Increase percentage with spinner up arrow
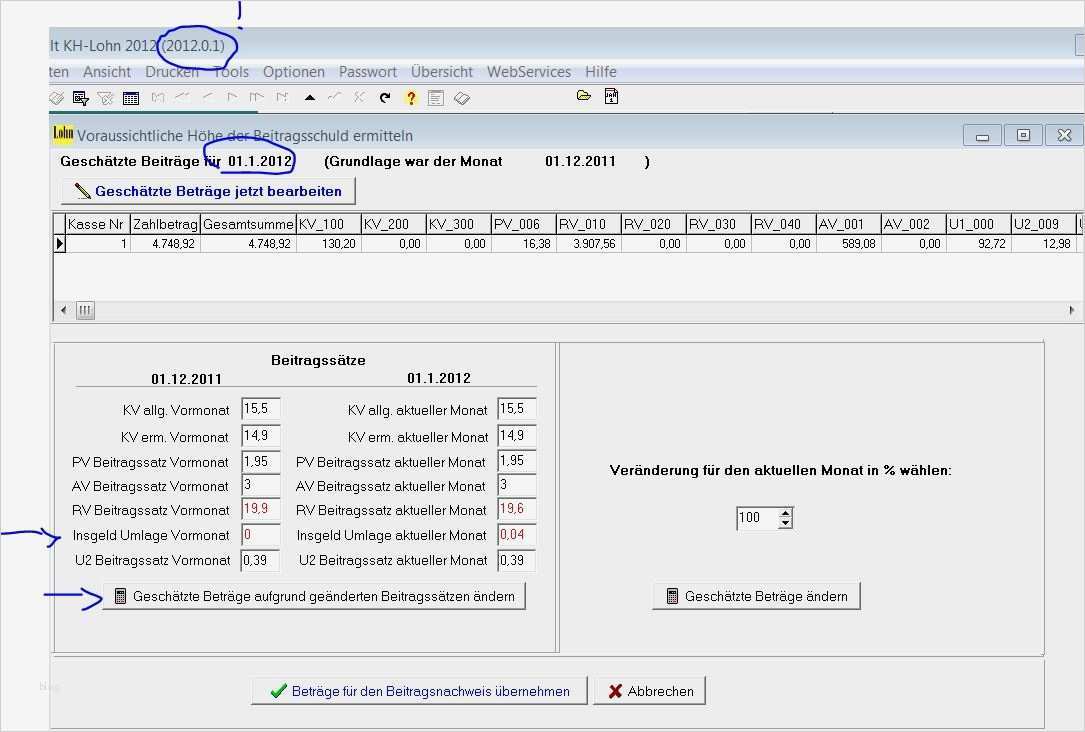Image resolution: width=1085 pixels, height=732 pixels. (x=785, y=513)
